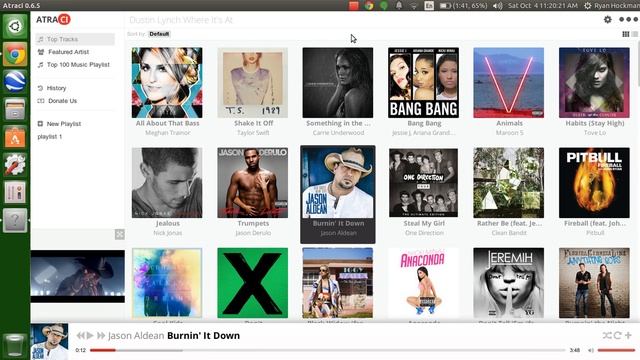Open notification bell in top bar
Screen dimensions: 640x360
click(399, 6)
